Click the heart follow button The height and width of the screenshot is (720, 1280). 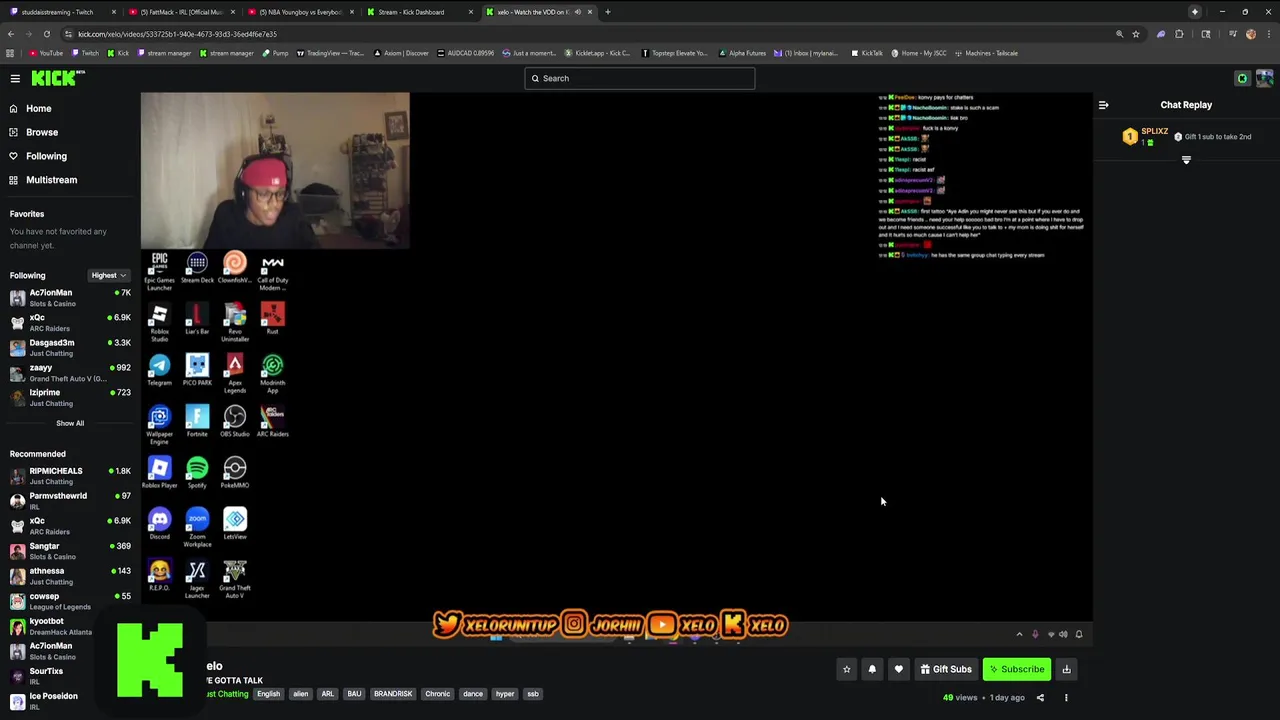pos(898,669)
